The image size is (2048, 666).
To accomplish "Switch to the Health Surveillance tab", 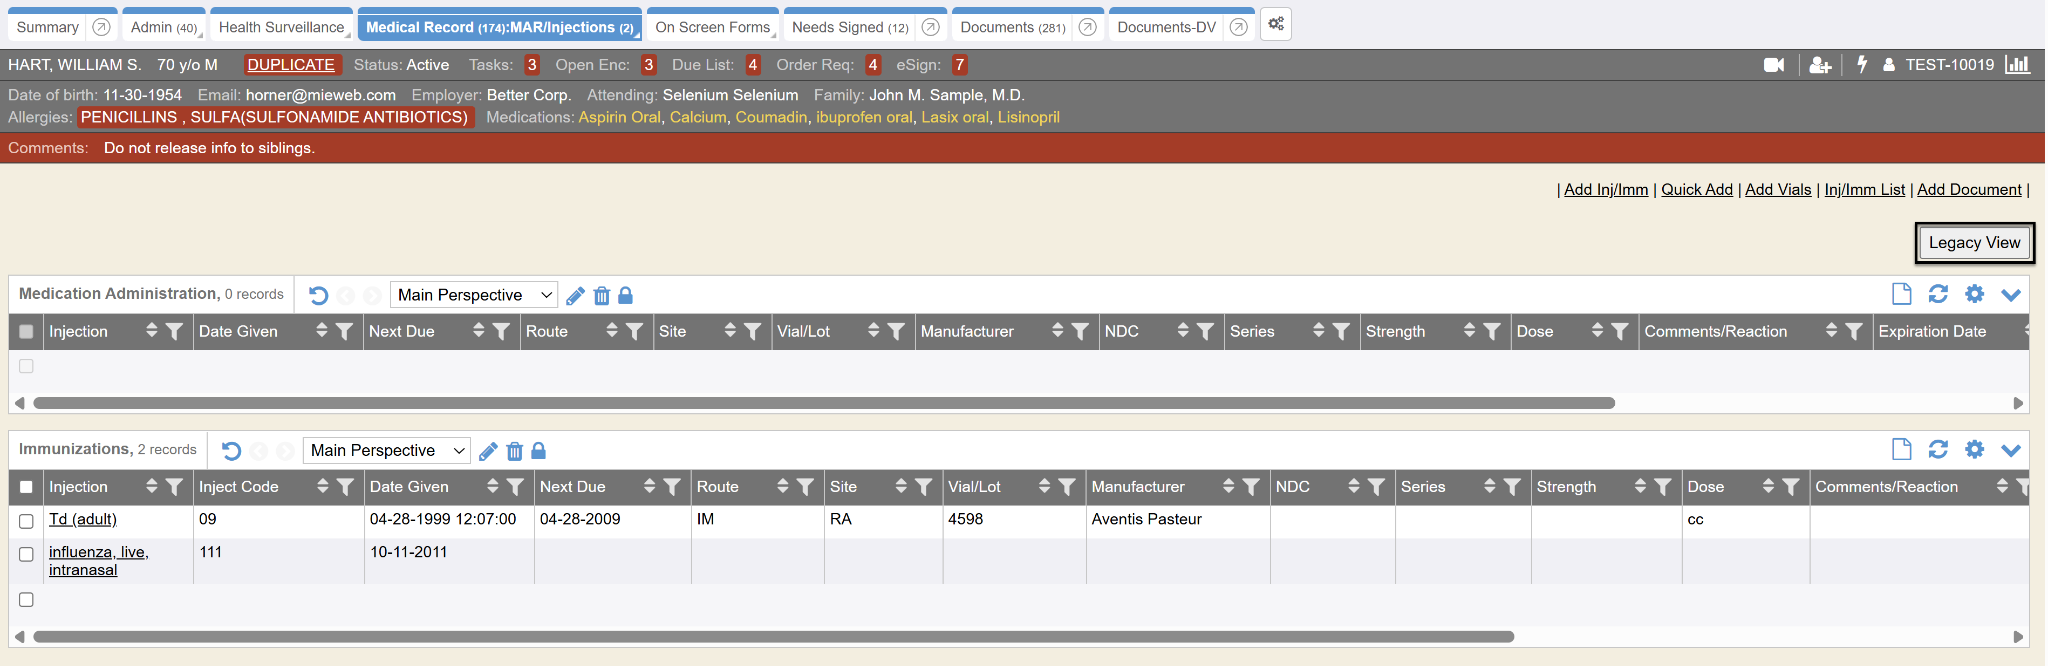I will click(x=281, y=27).
